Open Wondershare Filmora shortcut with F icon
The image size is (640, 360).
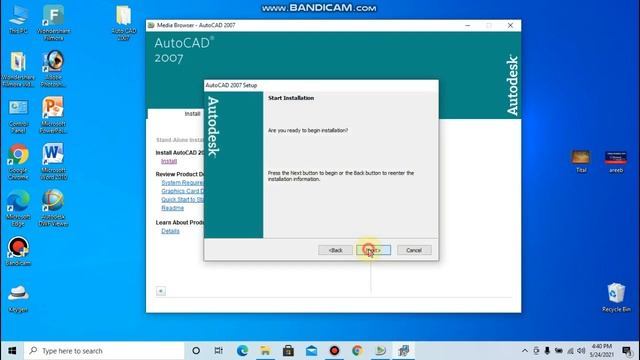point(53,22)
